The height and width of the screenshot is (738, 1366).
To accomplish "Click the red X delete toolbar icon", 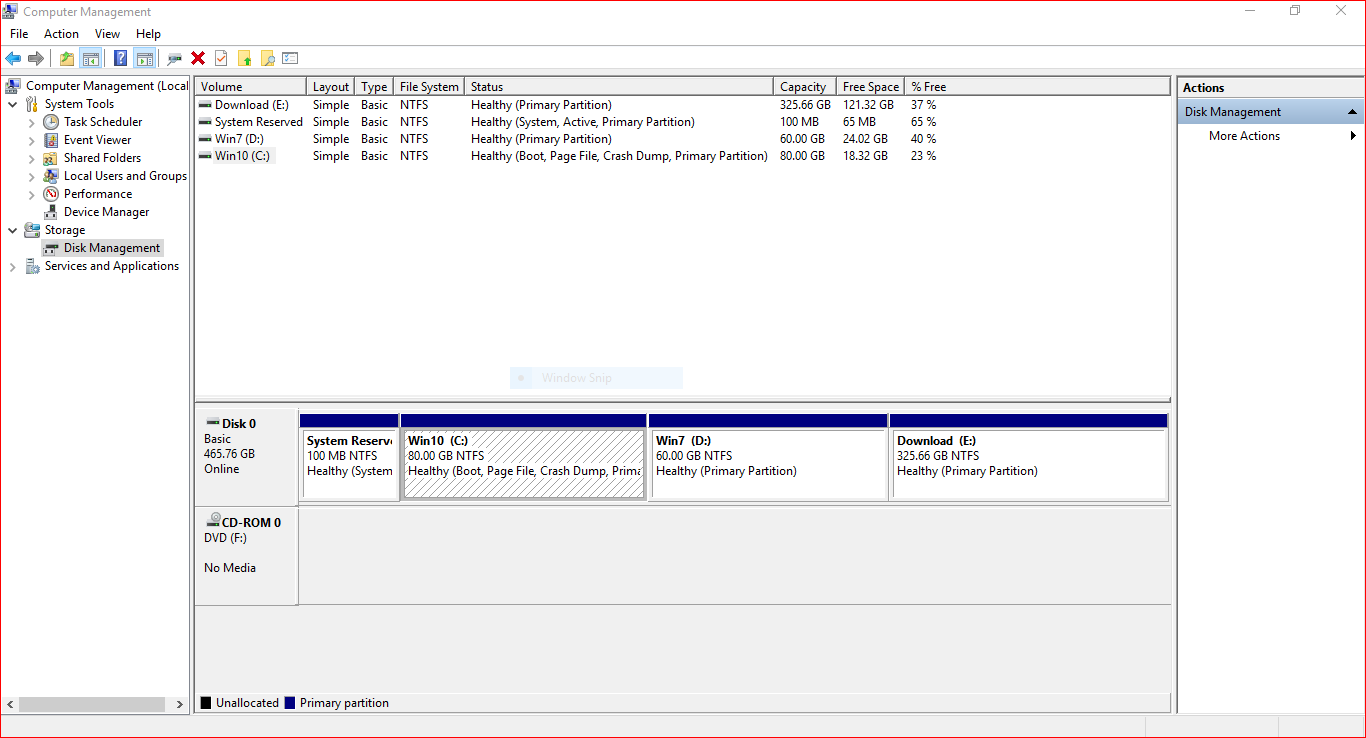I will (198, 59).
